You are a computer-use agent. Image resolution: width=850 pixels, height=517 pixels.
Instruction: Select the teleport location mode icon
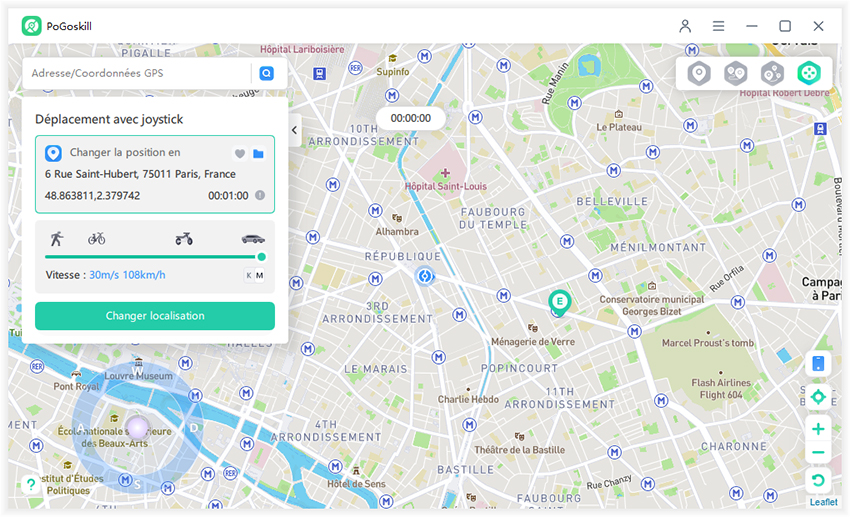tap(699, 73)
